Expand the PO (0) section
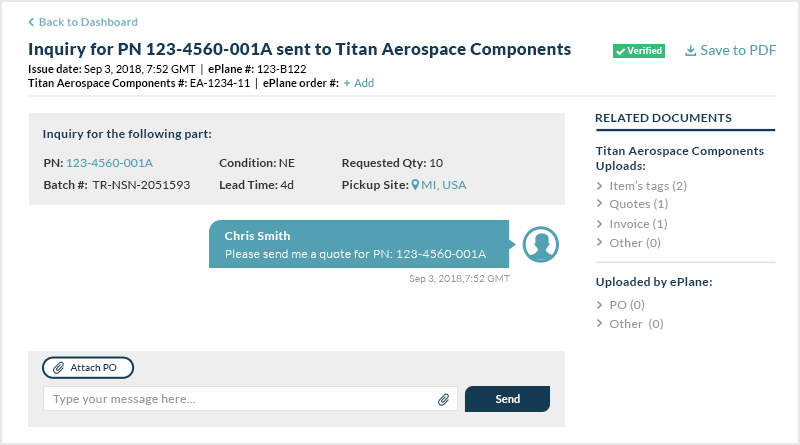Viewport: 800px width, 445px height. (621, 305)
